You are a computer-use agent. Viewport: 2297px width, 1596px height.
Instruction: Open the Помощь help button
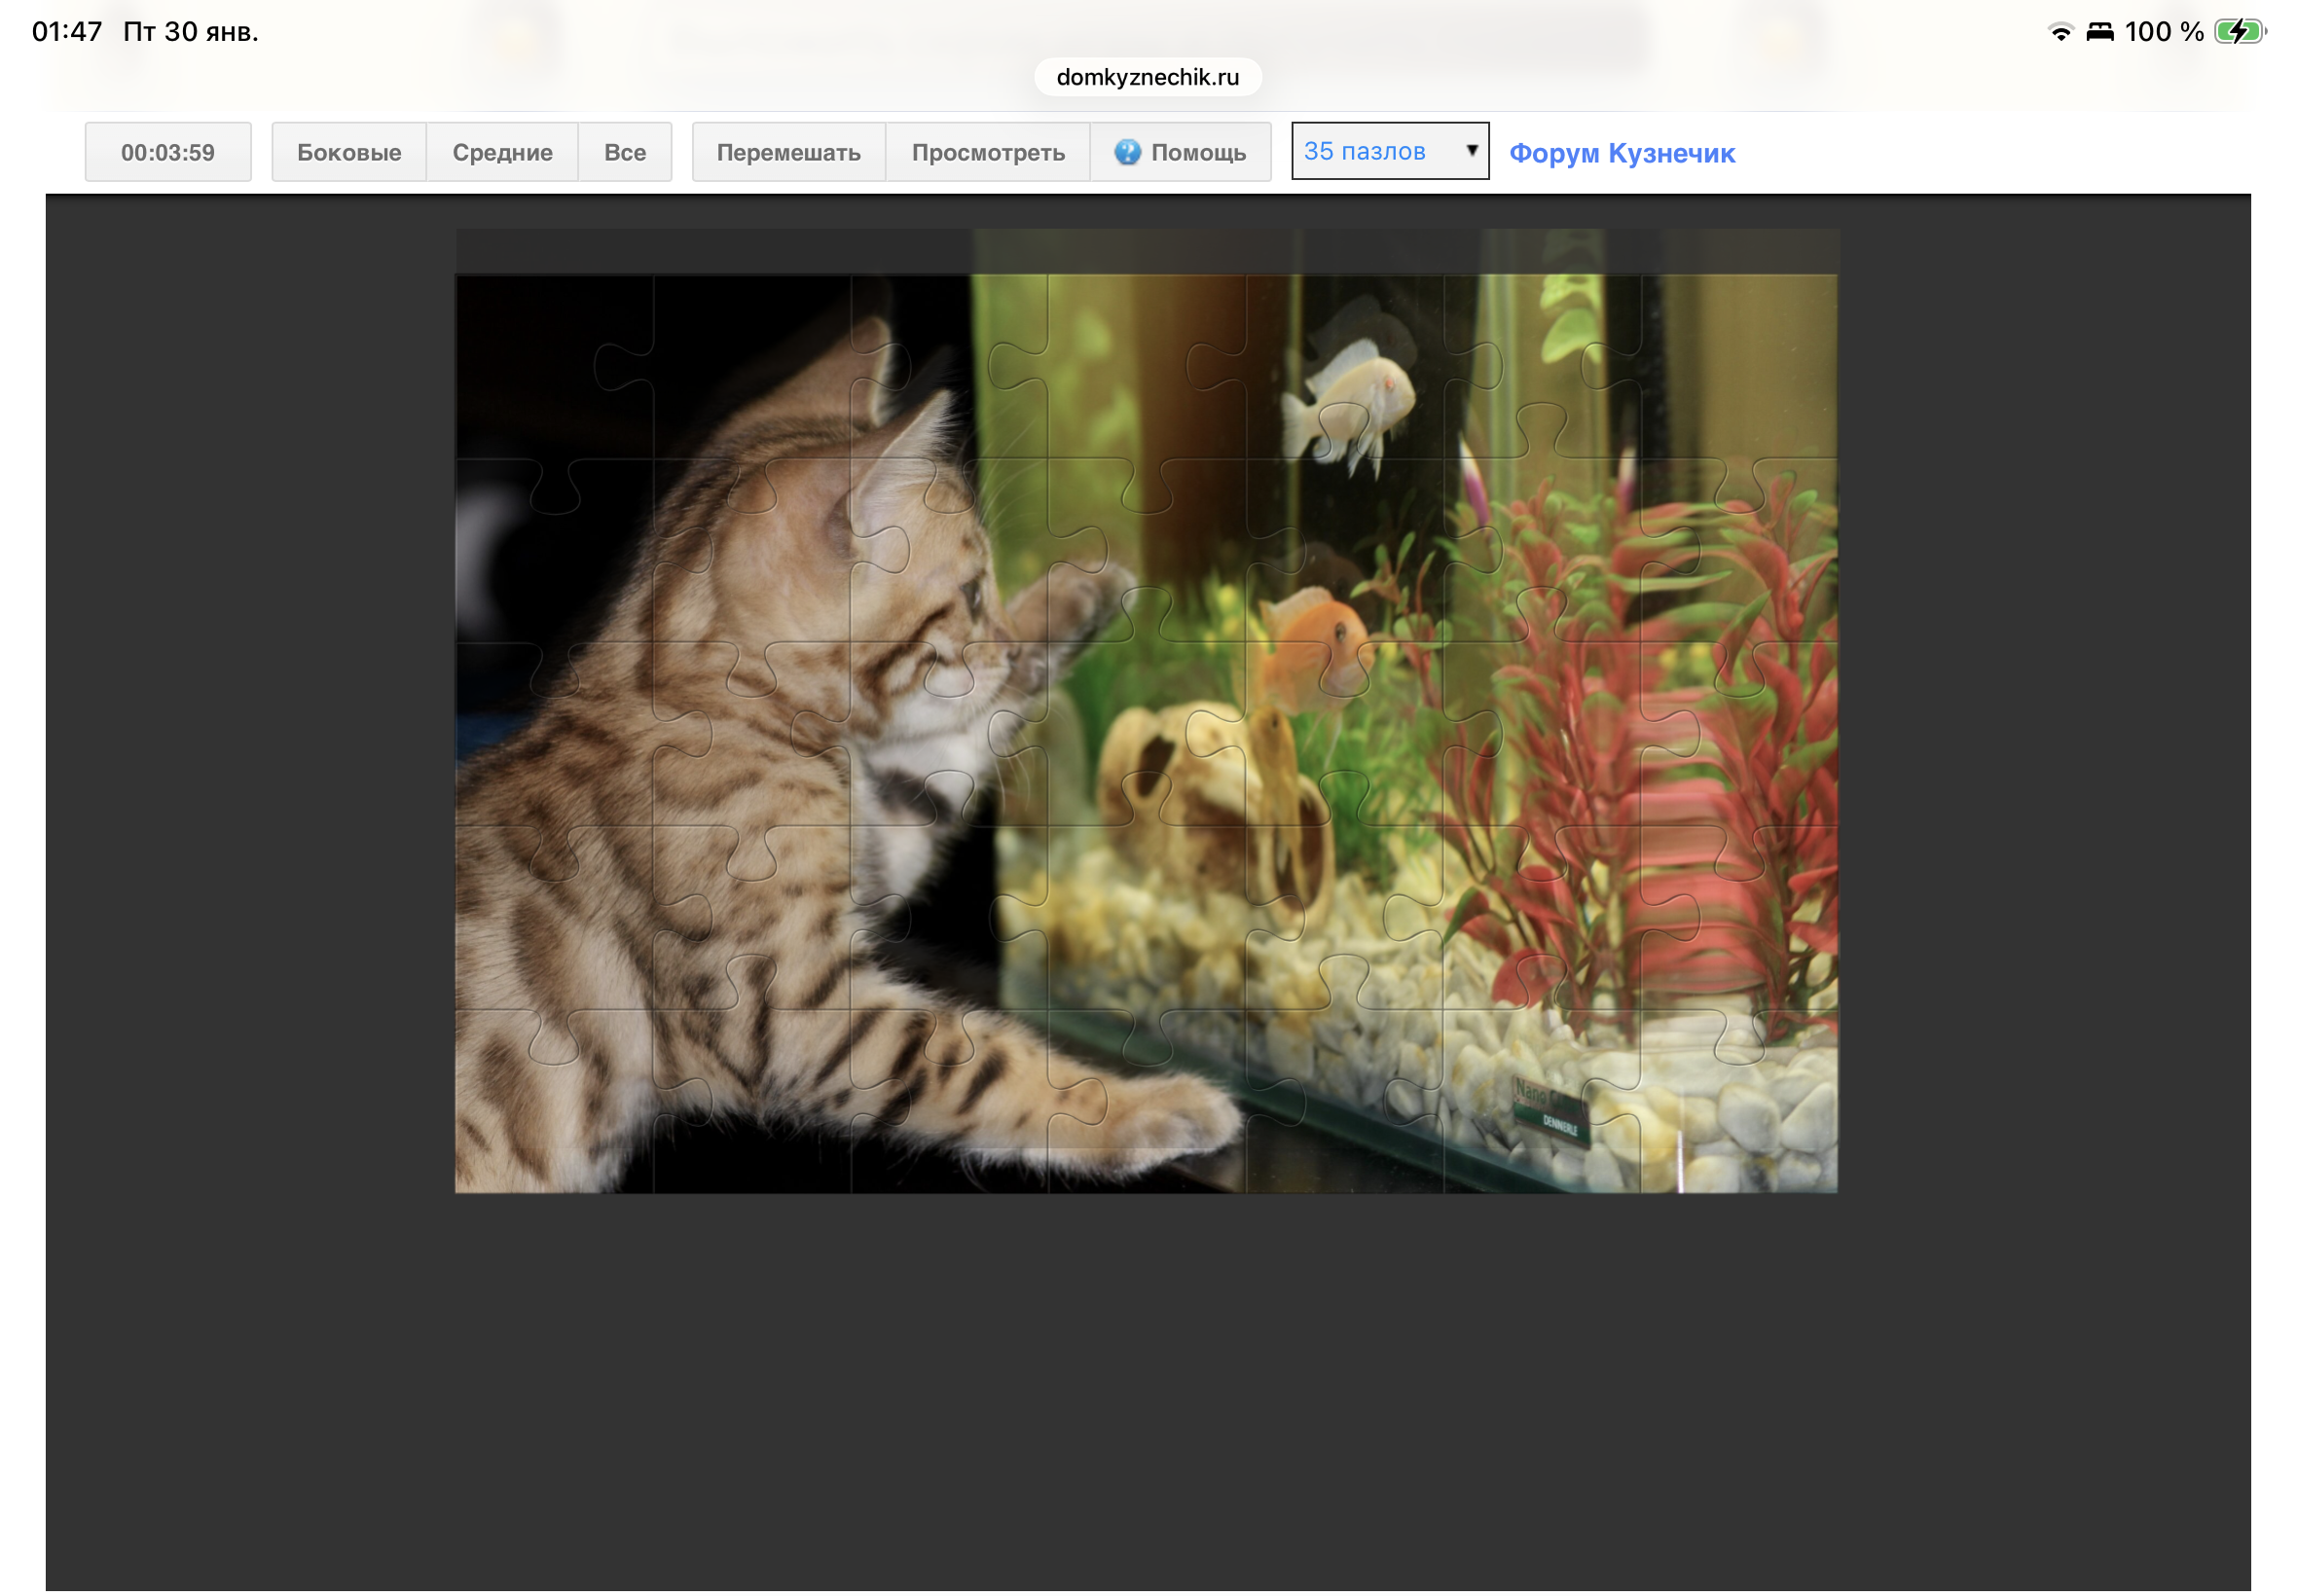pos(1197,152)
